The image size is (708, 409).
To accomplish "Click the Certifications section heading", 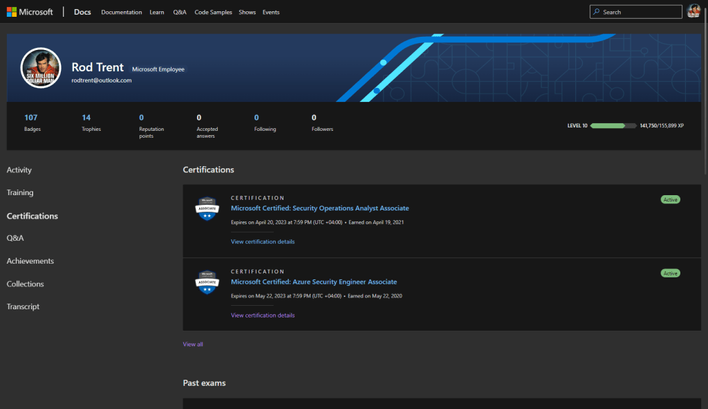I will coord(208,170).
